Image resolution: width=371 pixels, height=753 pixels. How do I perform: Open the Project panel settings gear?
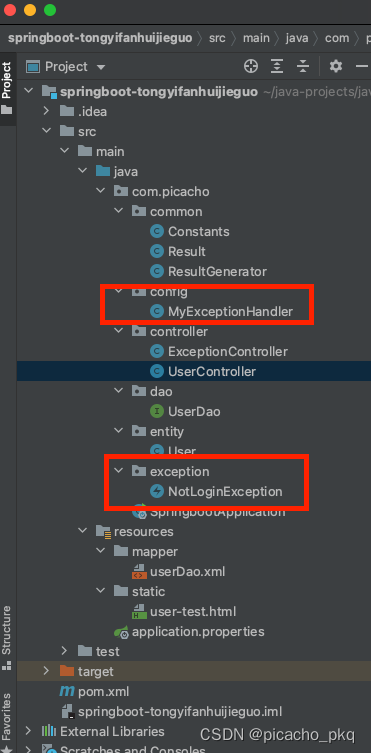point(336,66)
